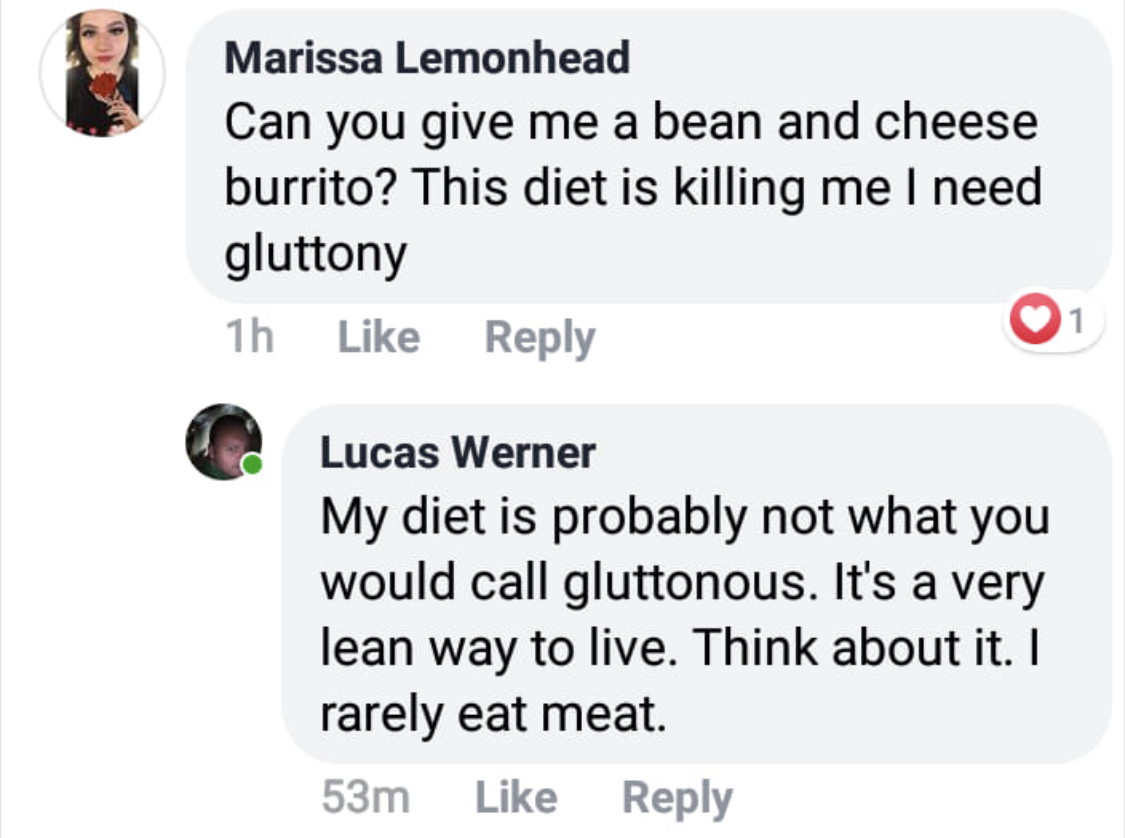1125x838 pixels.
Task: Open Lucas Werner's name link
Action: tap(458, 453)
